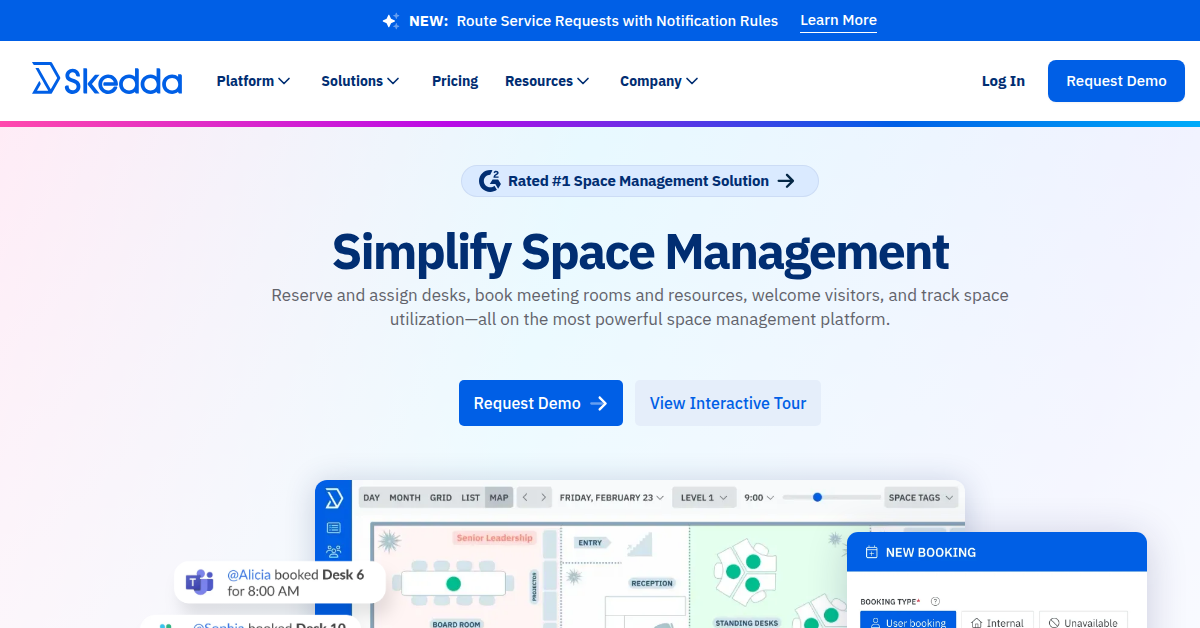Click the View Interactive Tour button
The width and height of the screenshot is (1200, 628).
point(728,403)
